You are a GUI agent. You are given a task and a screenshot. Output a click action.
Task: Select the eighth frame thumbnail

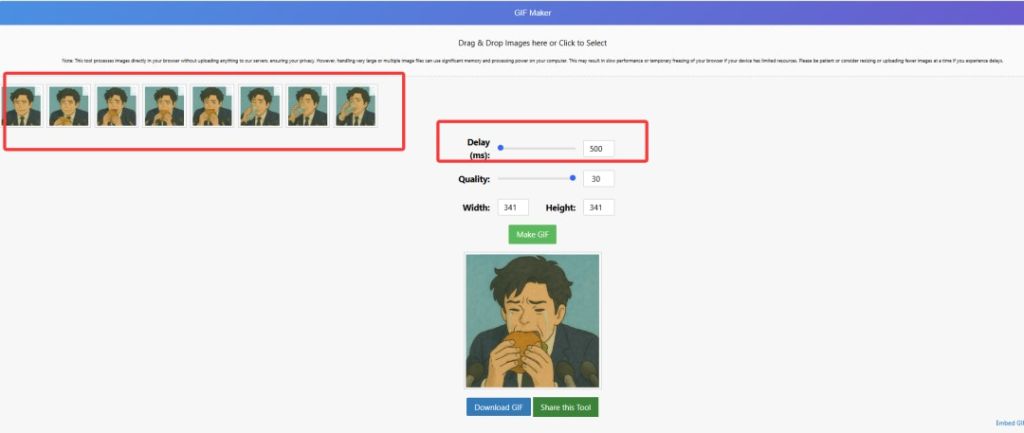355,105
